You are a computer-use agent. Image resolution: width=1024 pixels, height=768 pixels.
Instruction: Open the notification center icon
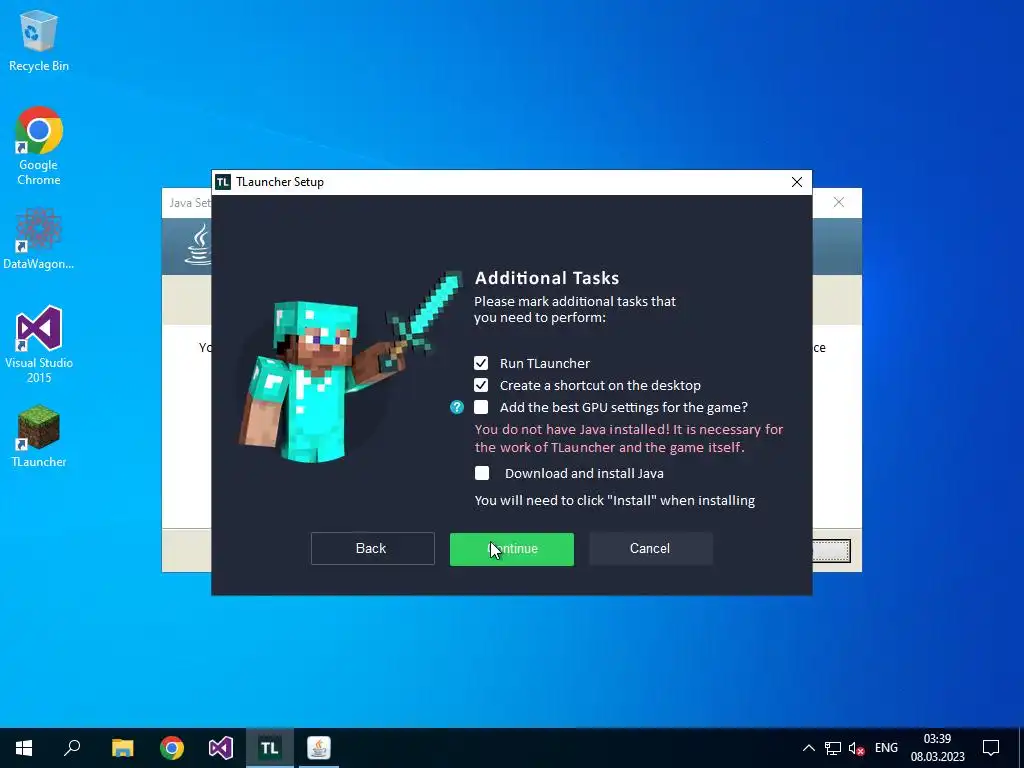(991, 748)
